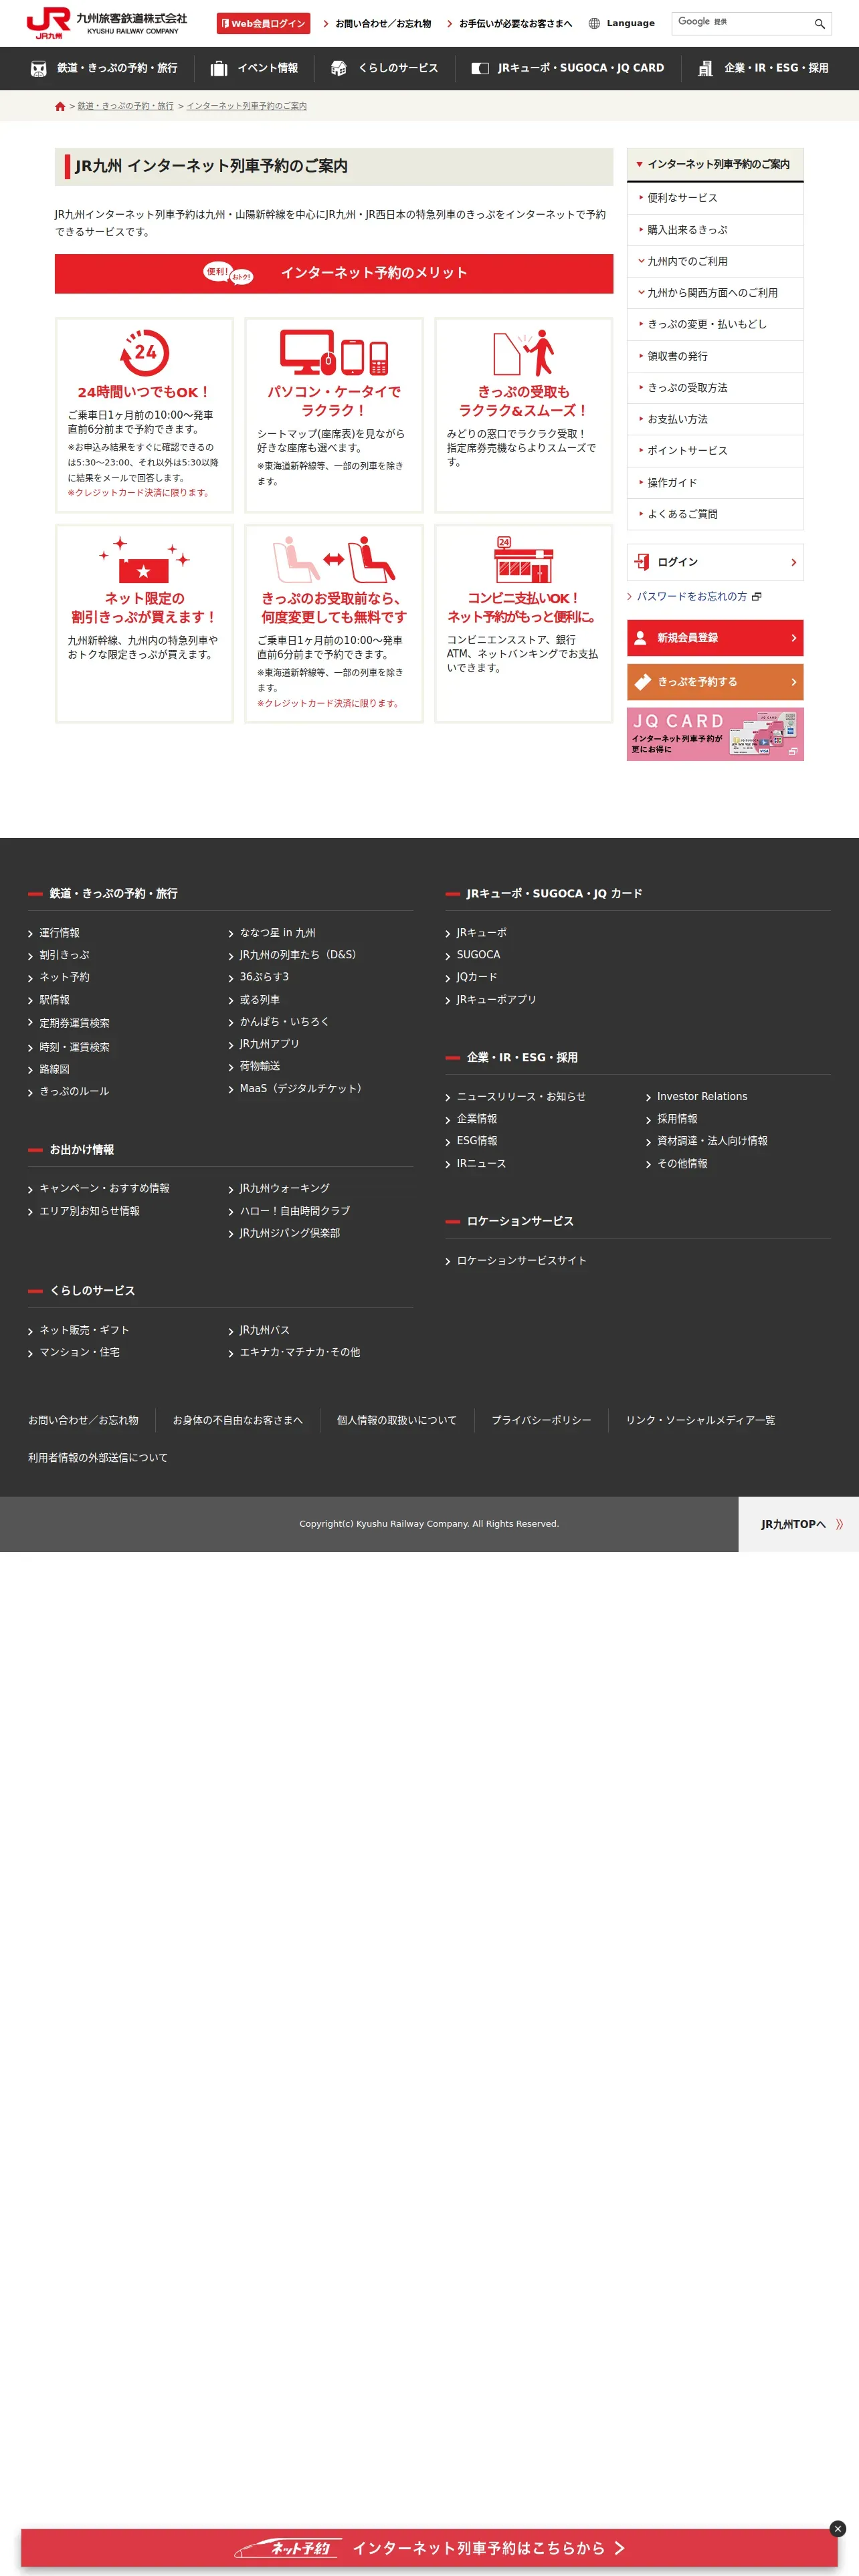Click the ticket icon on きっぷを予約する
Viewport: 859px width, 2576px height.
click(643, 682)
